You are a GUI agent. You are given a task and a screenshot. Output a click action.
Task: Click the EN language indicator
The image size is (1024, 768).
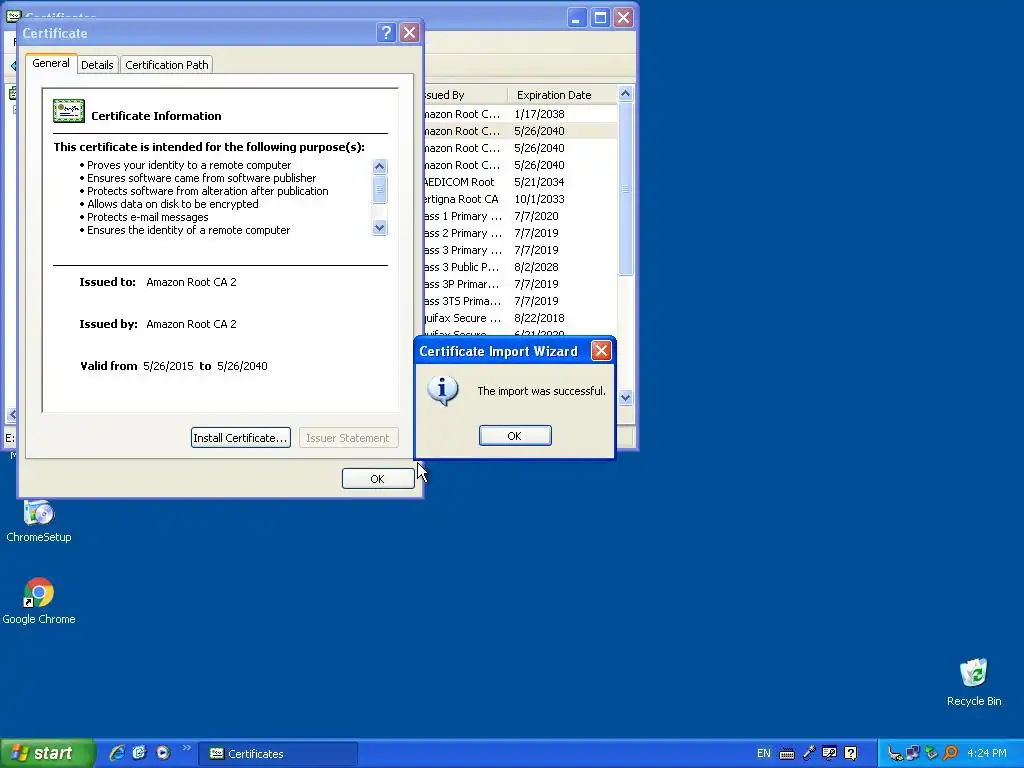tap(763, 754)
